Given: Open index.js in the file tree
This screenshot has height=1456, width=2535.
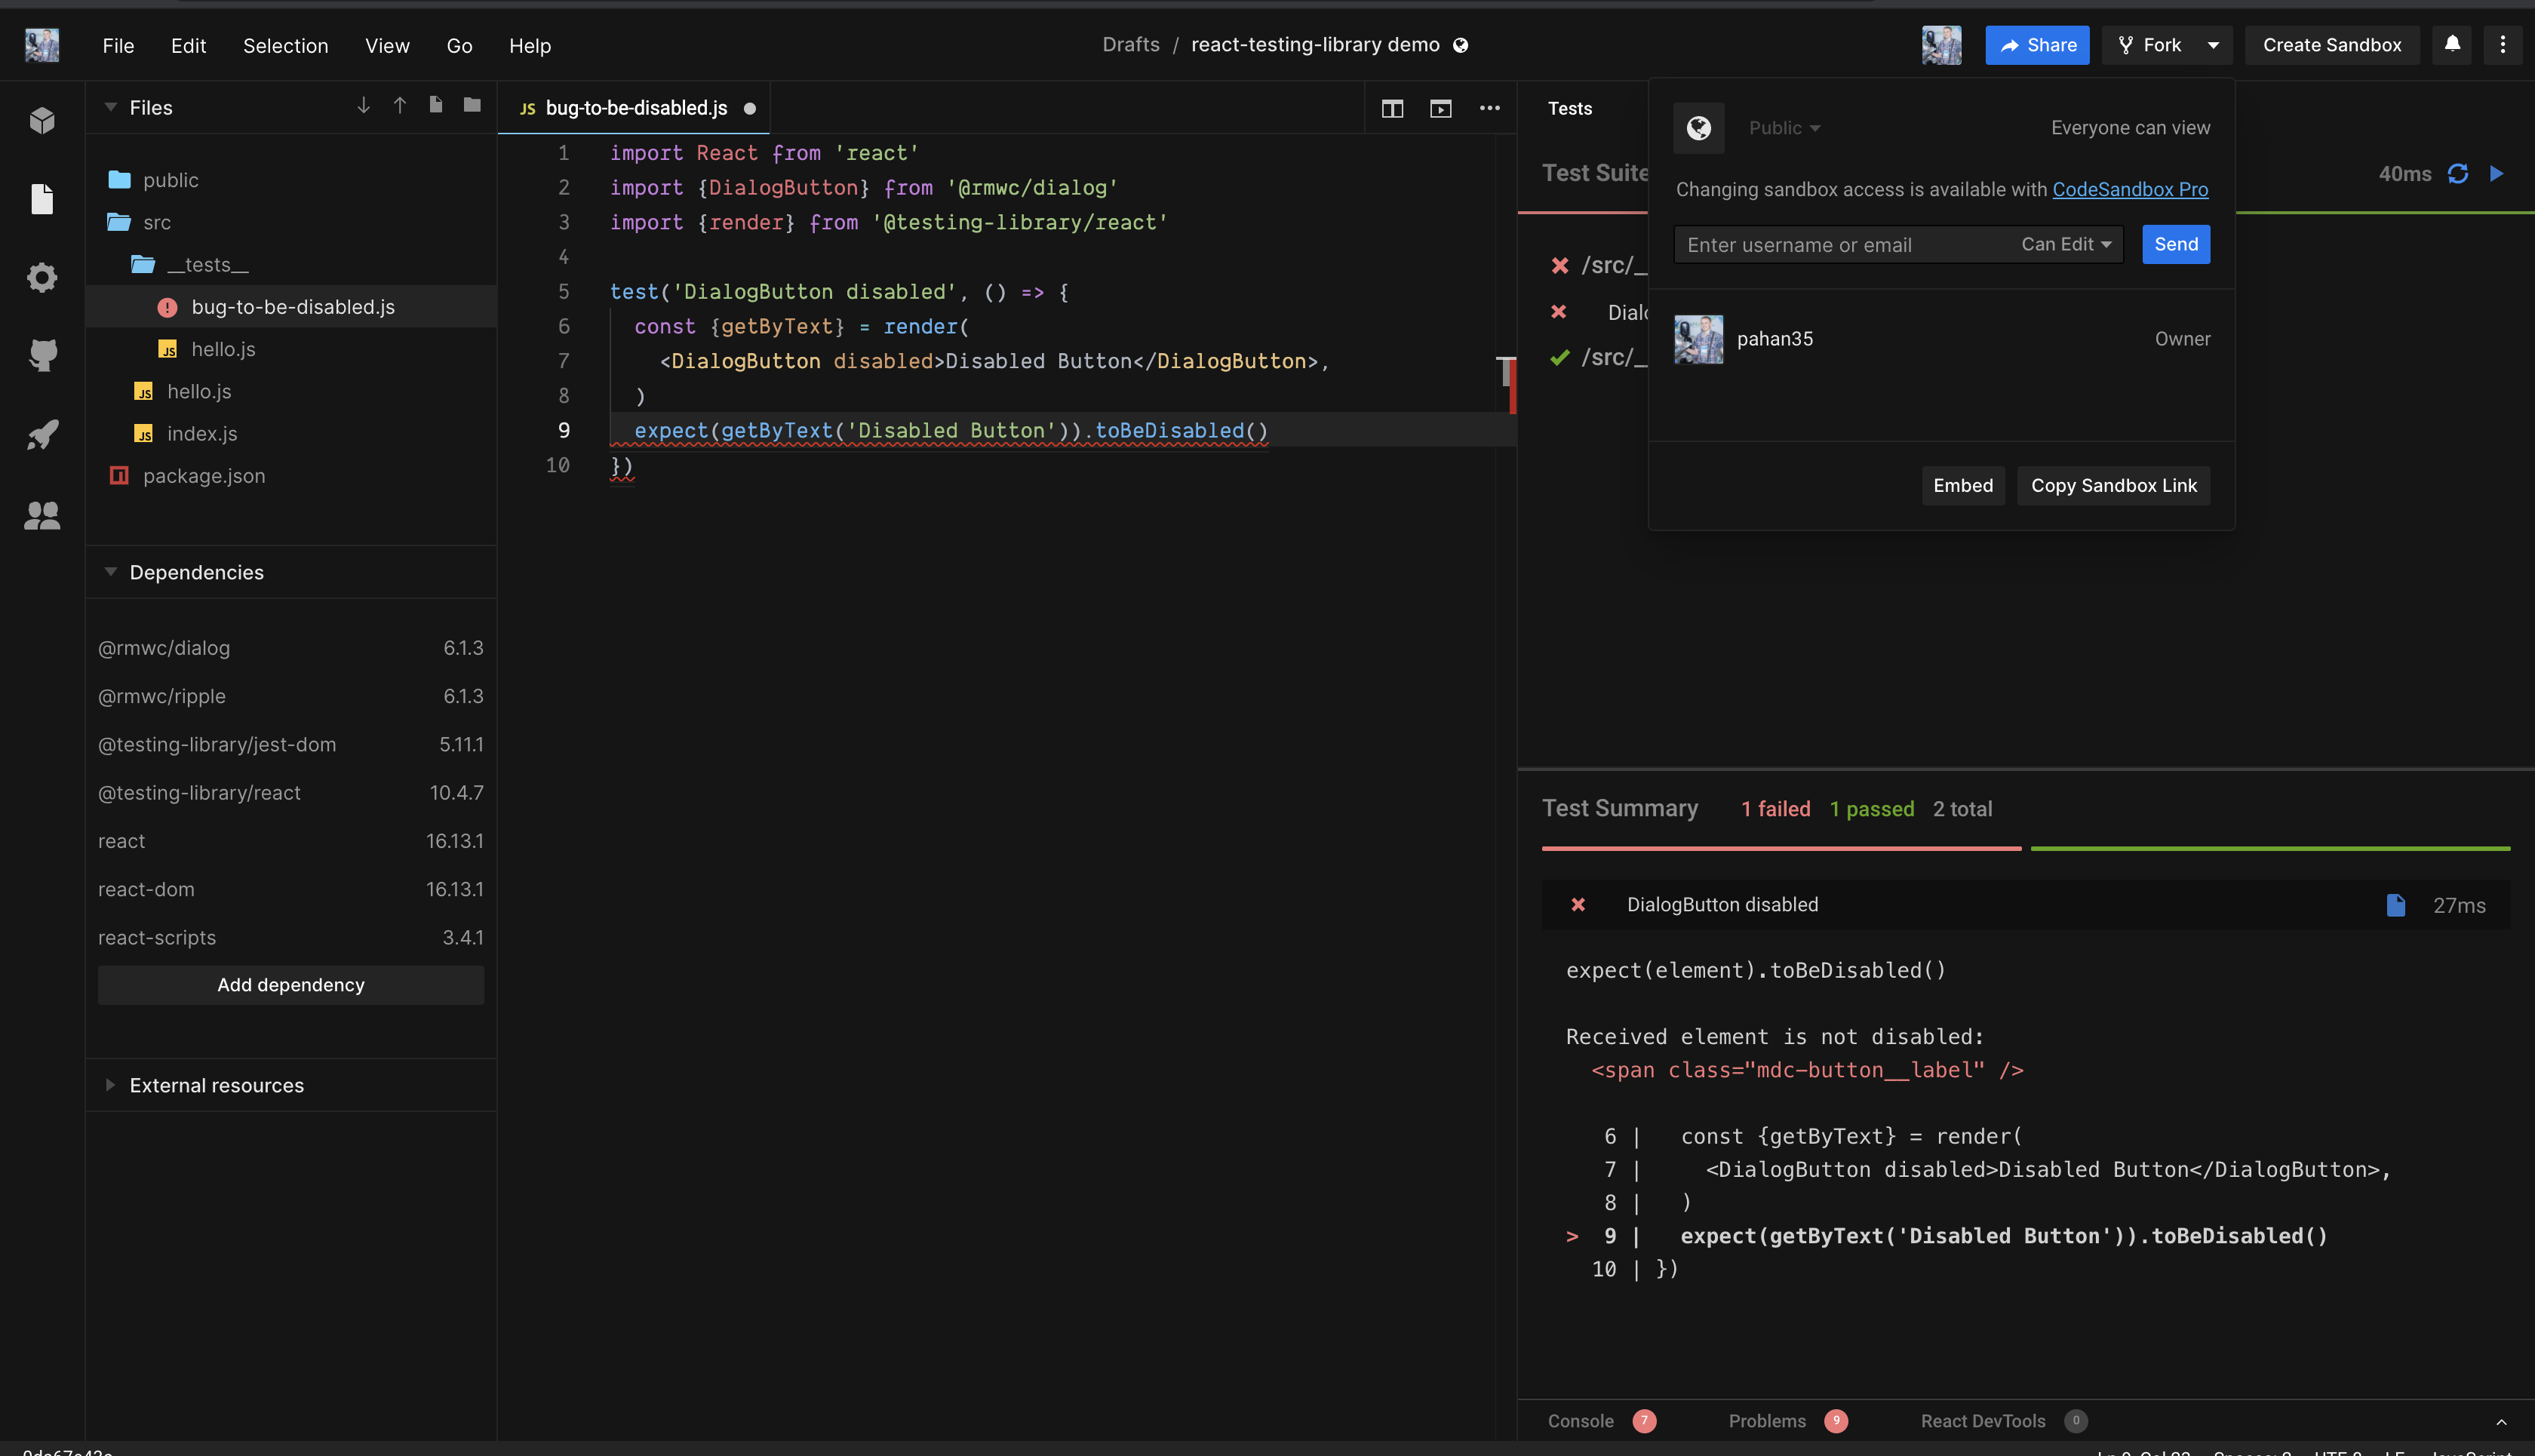Looking at the screenshot, I should pos(290,433).
